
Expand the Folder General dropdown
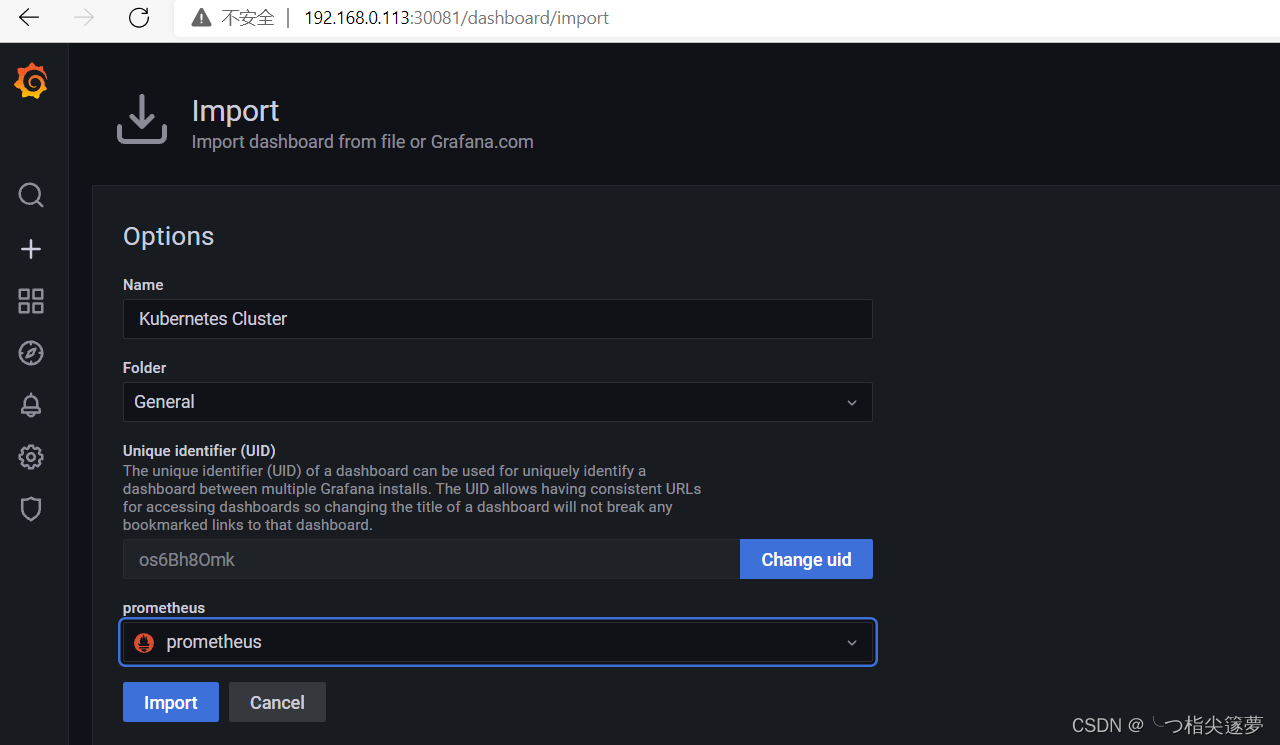[498, 402]
